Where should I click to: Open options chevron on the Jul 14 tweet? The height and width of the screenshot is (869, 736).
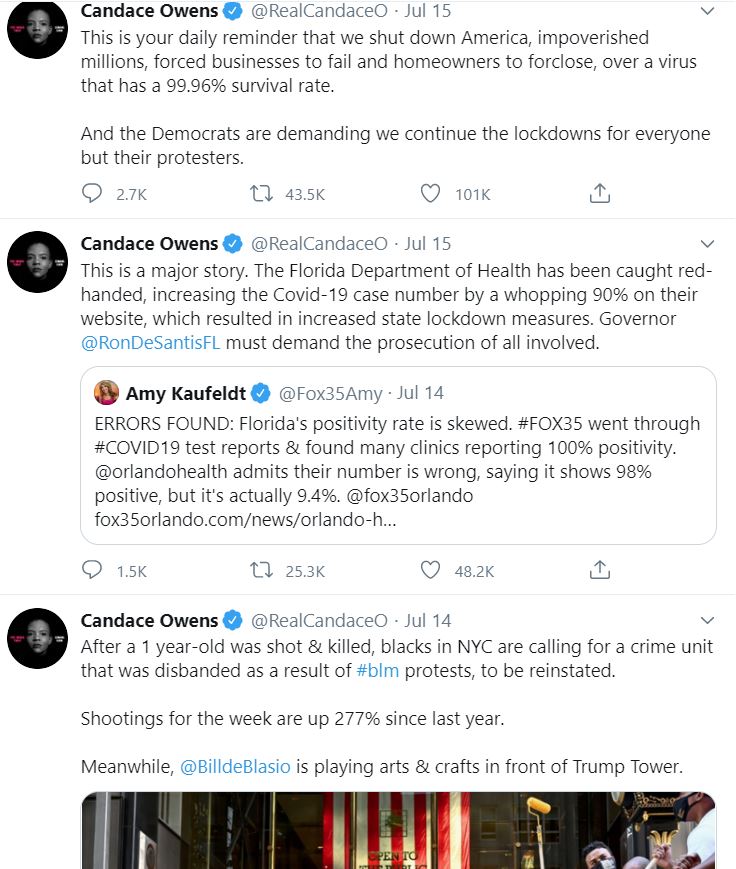click(x=707, y=620)
